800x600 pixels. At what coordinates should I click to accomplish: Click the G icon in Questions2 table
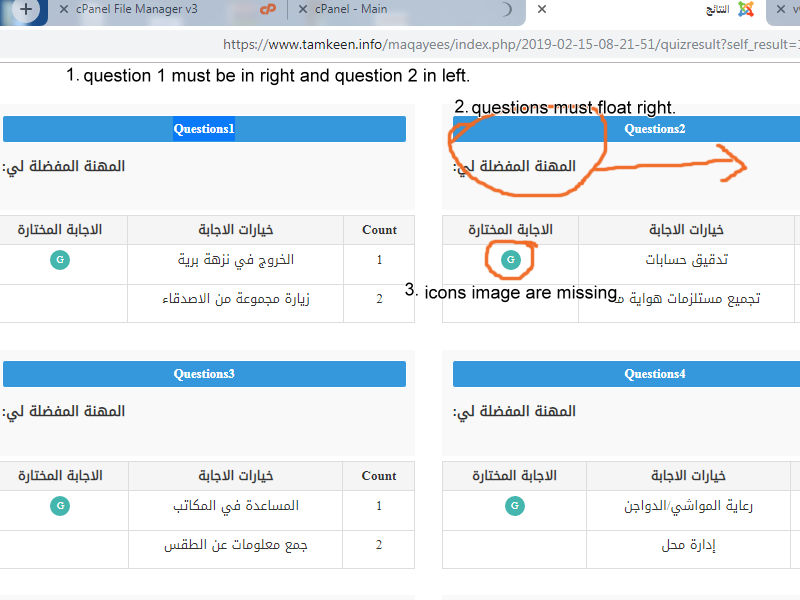pyautogui.click(x=511, y=260)
